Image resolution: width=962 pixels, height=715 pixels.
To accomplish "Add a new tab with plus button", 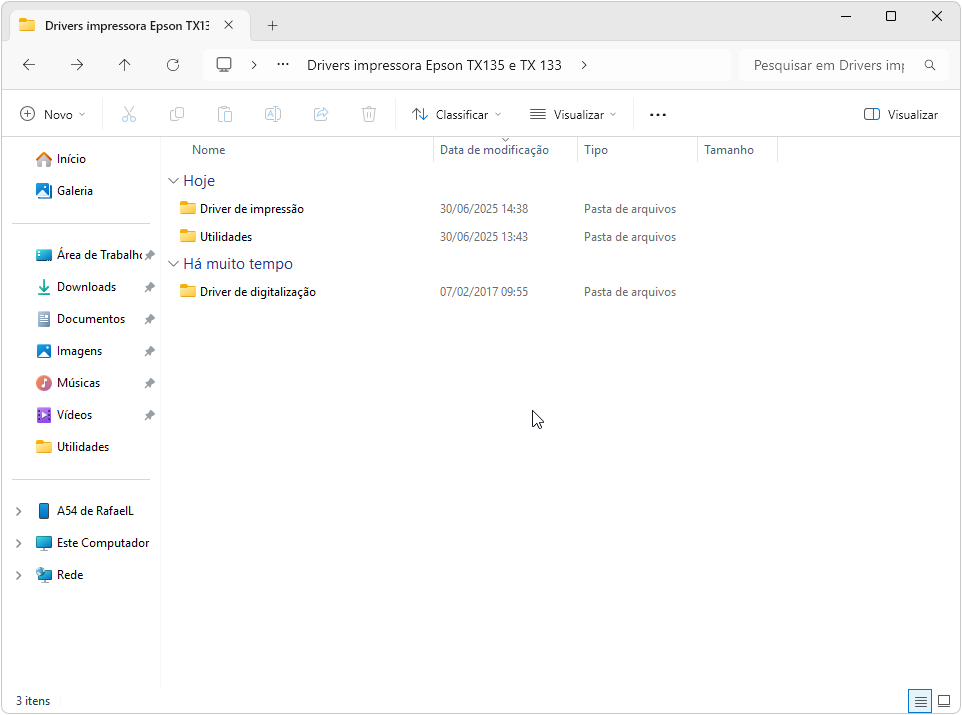I will pos(273,25).
